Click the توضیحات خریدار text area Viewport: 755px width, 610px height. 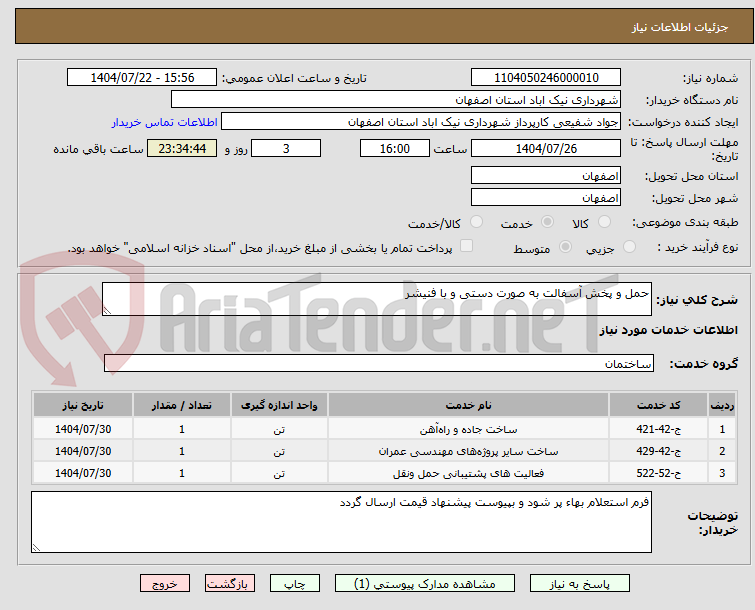pos(341,522)
